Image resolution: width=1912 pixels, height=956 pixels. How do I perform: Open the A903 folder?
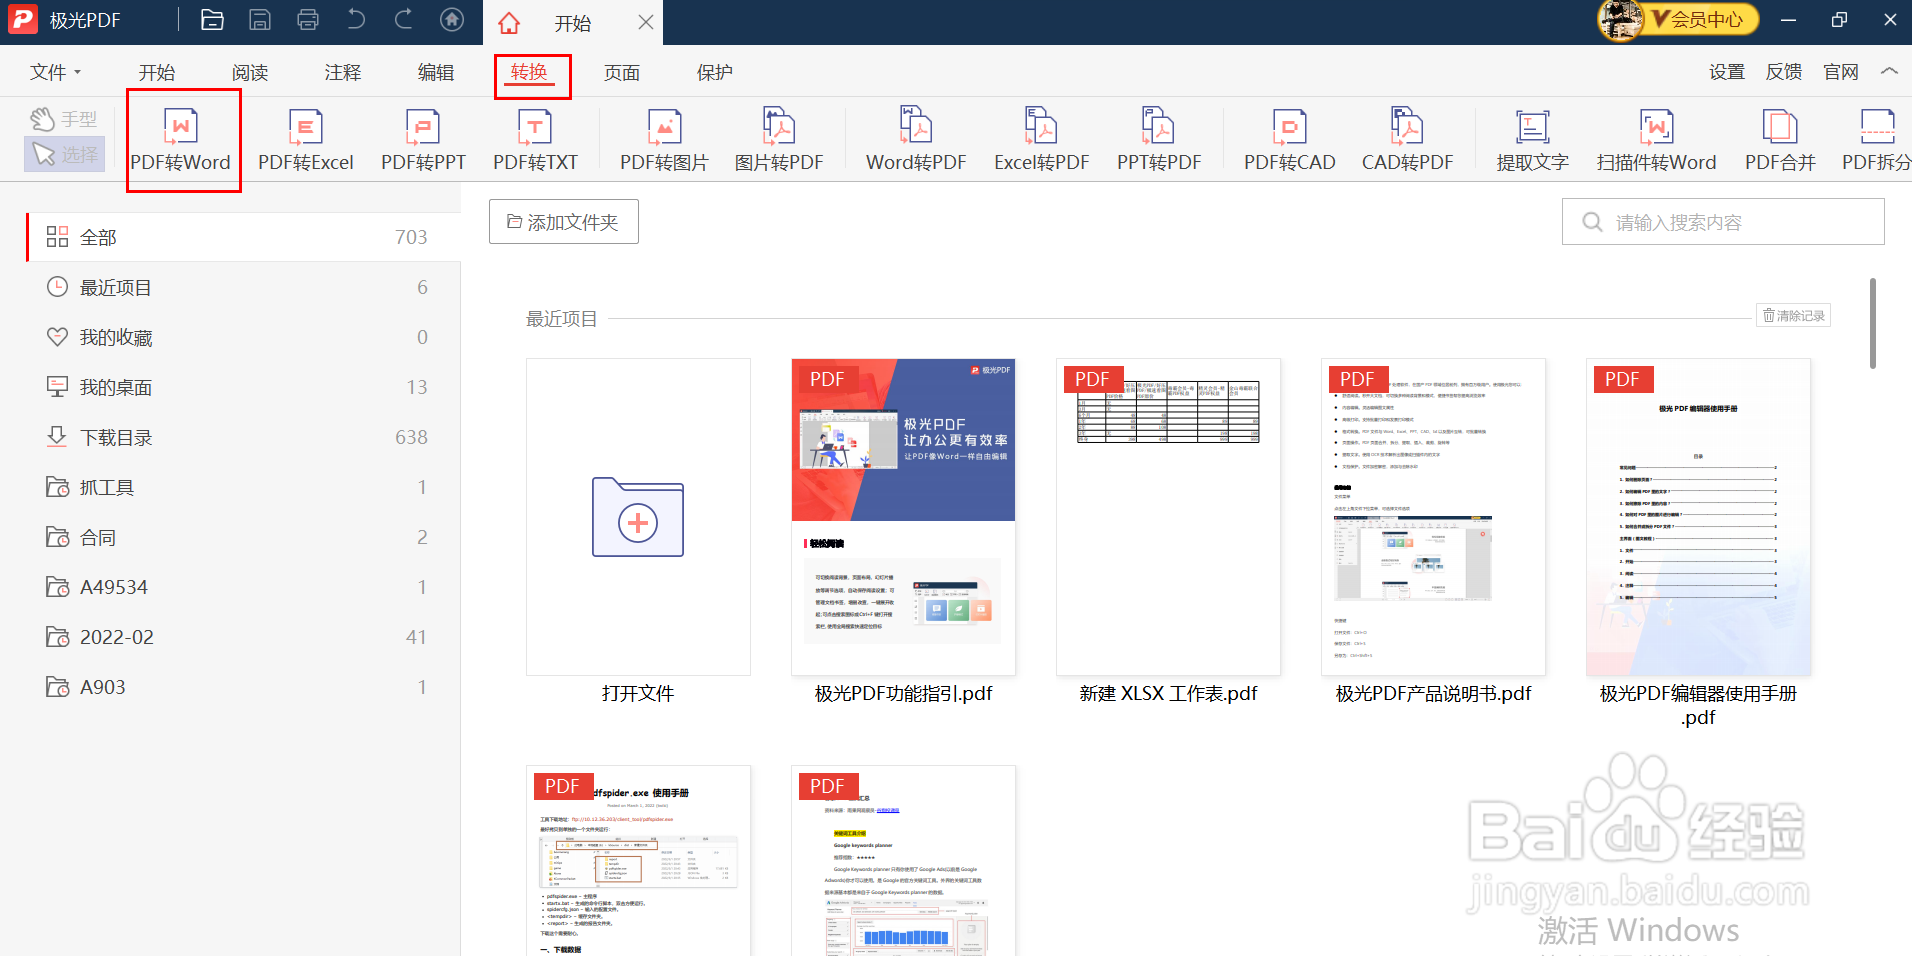(x=243, y=687)
